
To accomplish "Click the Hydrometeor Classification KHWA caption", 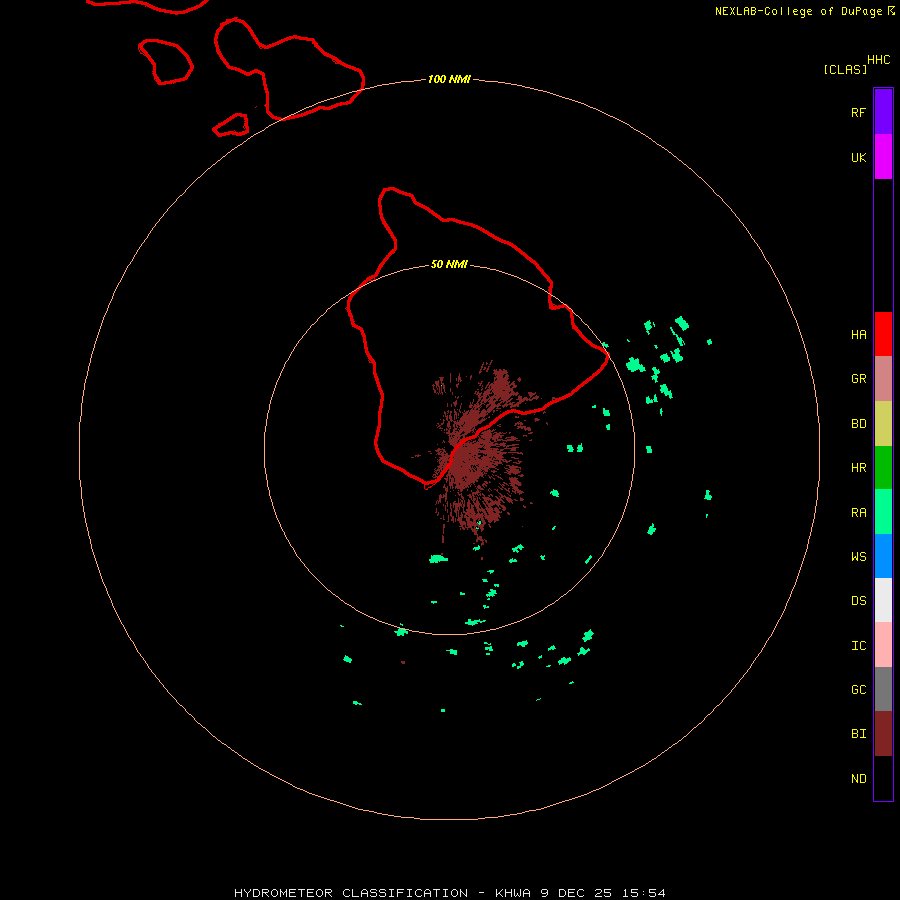I will [449, 893].
